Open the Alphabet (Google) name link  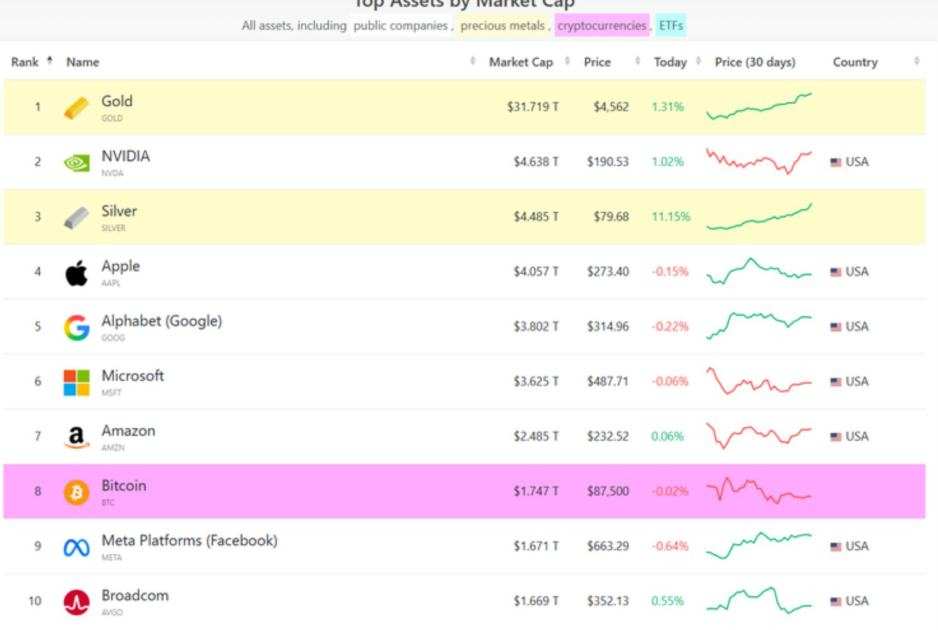coord(162,321)
